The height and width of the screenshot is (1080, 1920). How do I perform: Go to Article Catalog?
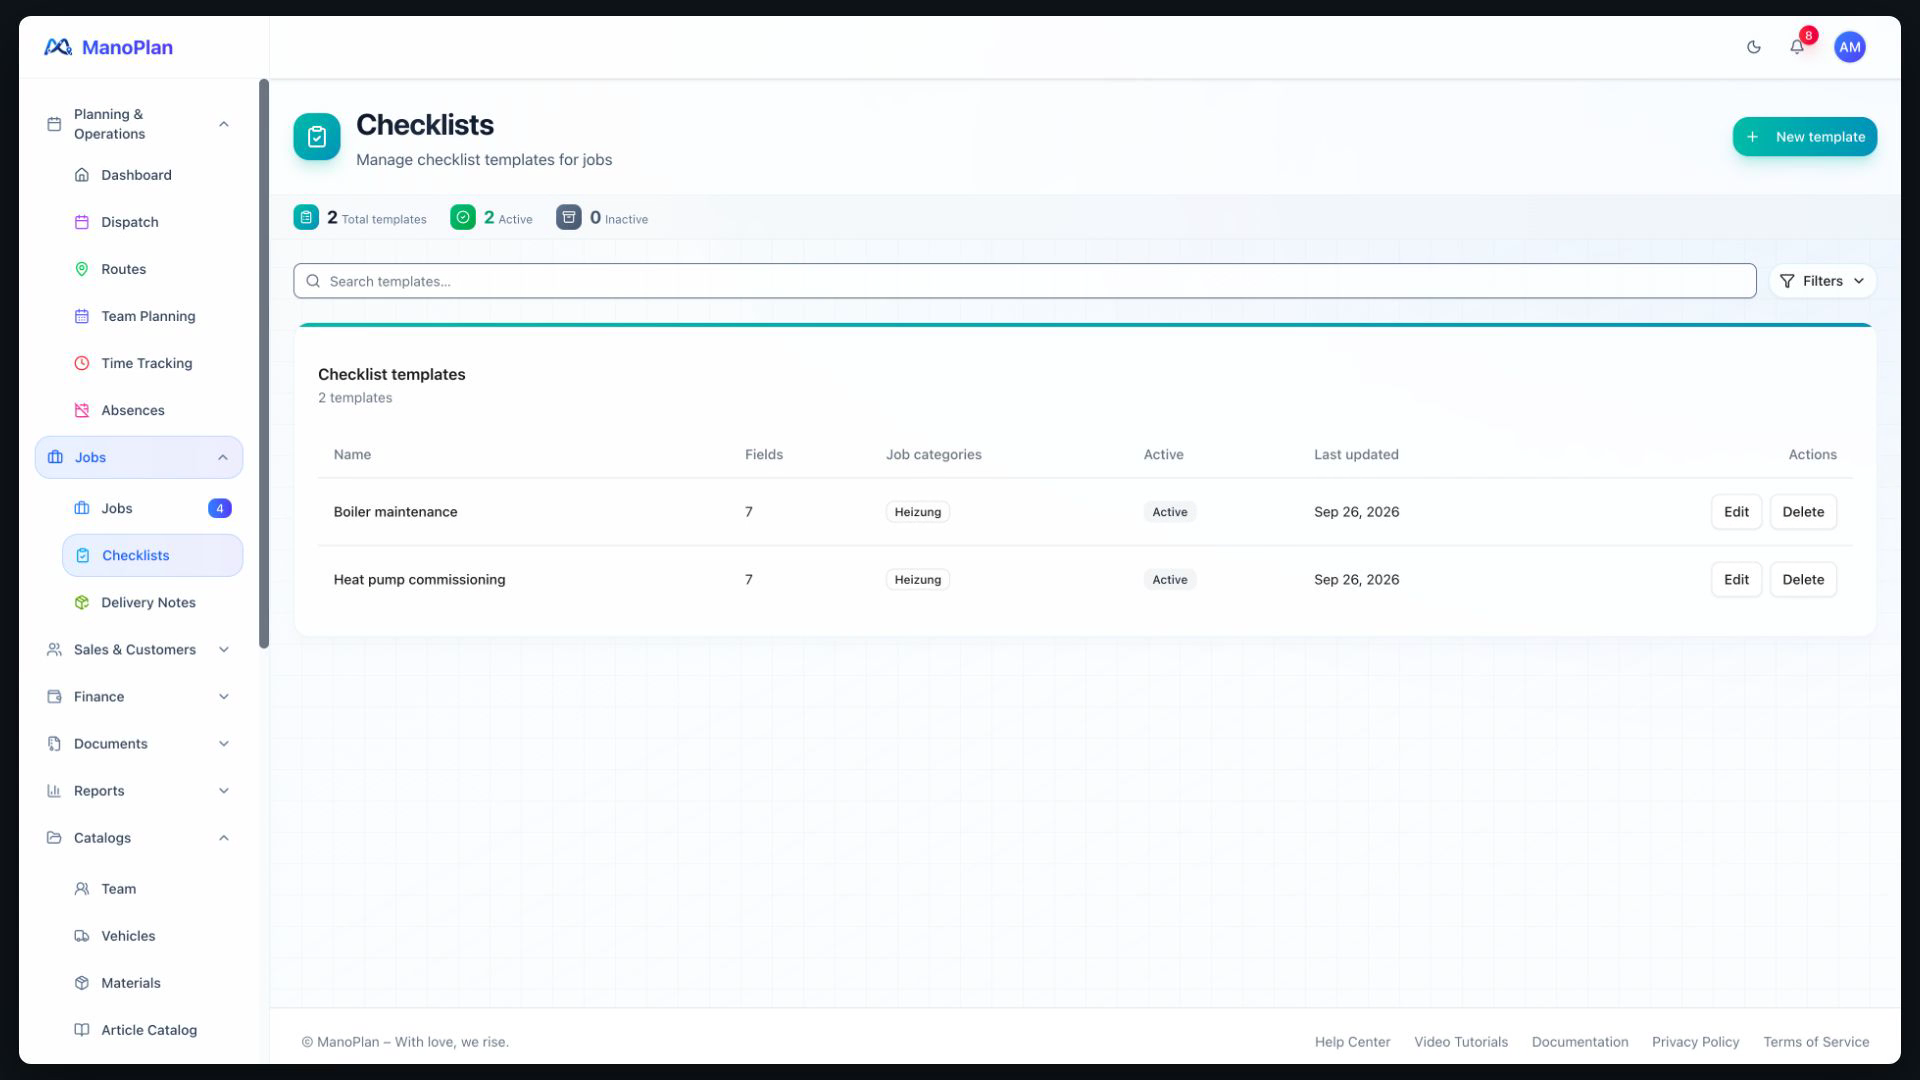tap(152, 1030)
